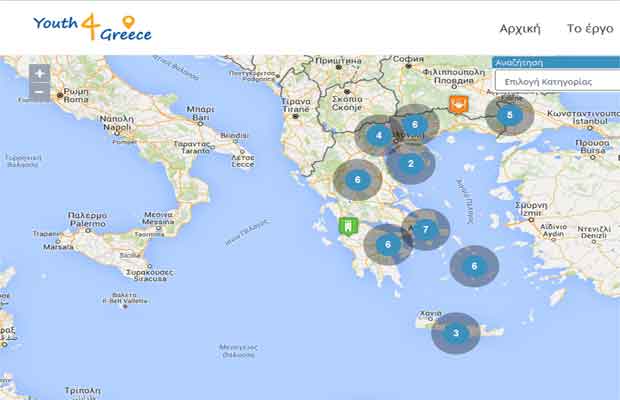620x400 pixels.
Task: Open the Επιλογή Κατηγορίας dropdown
Action: [558, 81]
